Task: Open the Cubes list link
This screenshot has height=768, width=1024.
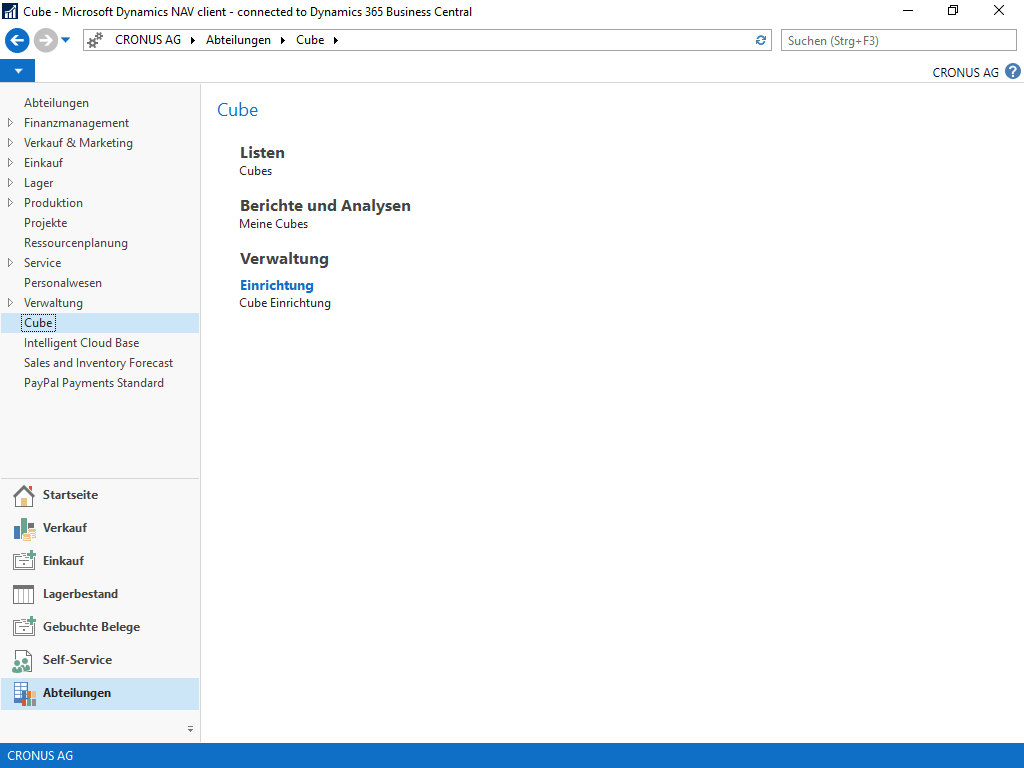Action: click(255, 170)
